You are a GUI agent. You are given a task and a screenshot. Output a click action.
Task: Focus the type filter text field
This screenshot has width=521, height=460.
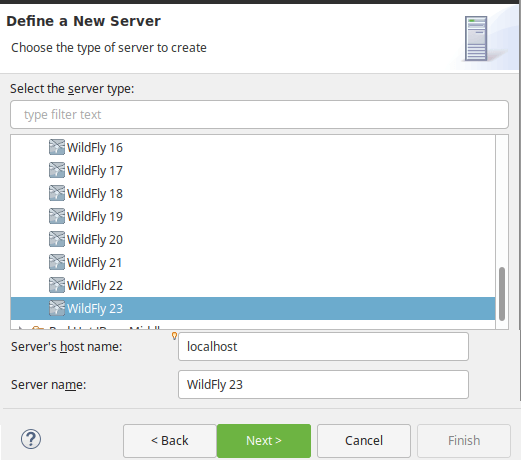(259, 114)
